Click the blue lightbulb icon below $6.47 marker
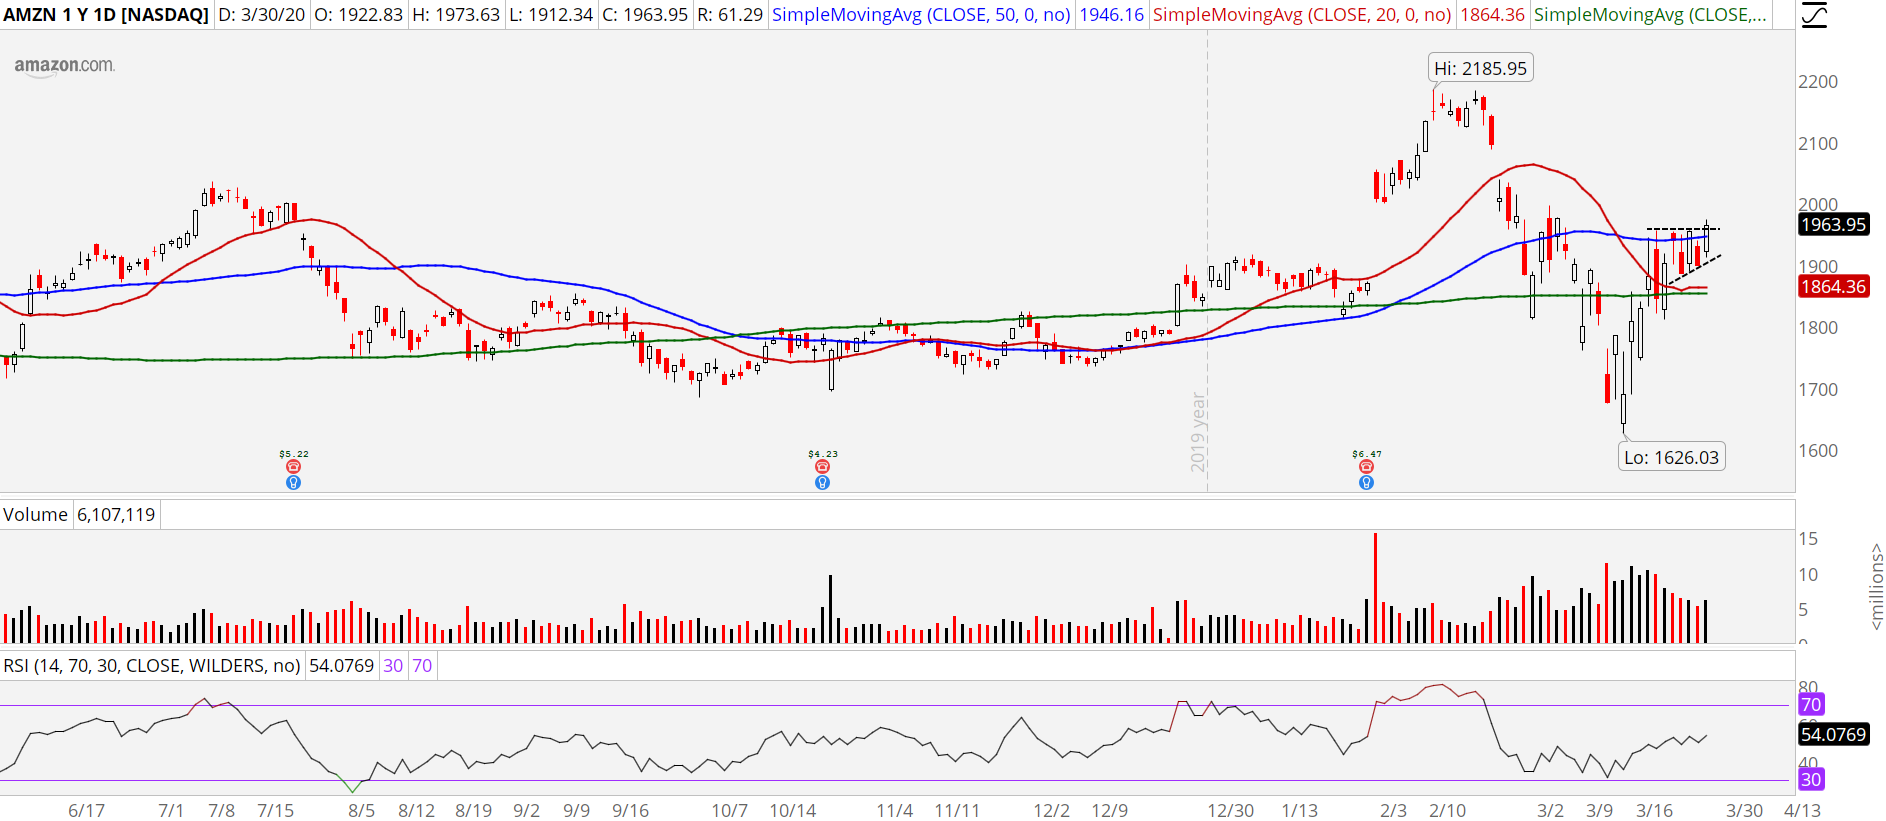The width and height of the screenshot is (1886, 821). pos(1366,483)
